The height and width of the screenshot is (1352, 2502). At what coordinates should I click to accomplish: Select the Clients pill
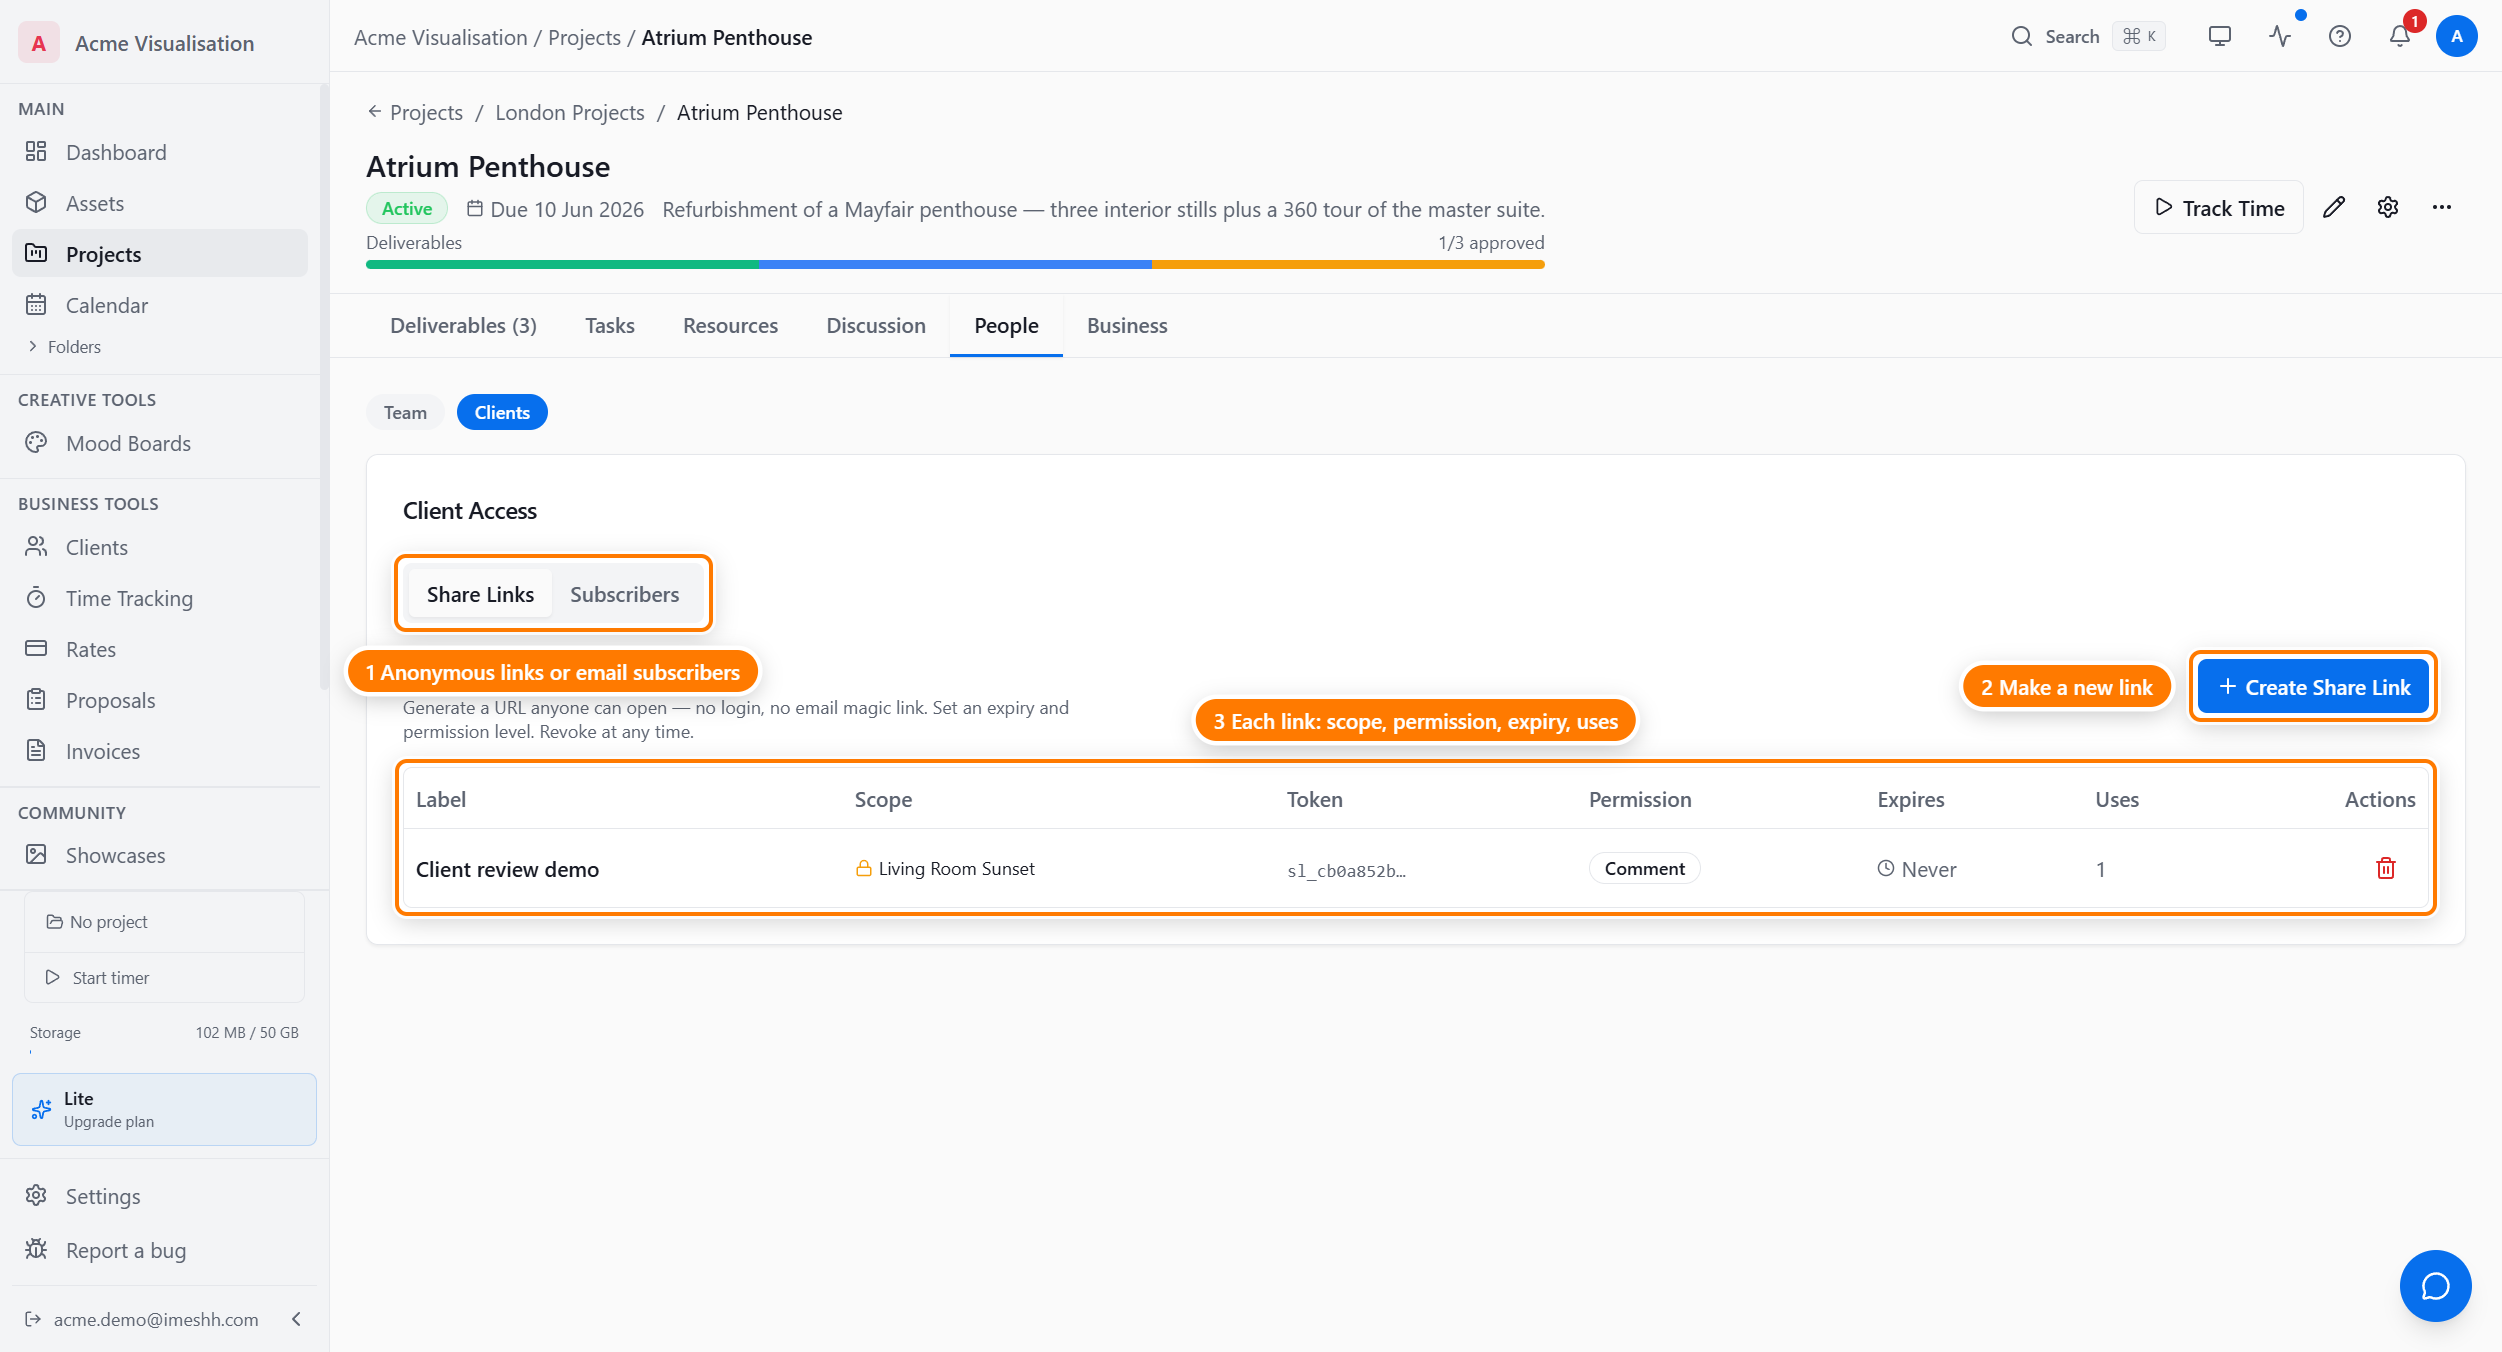tap(502, 412)
